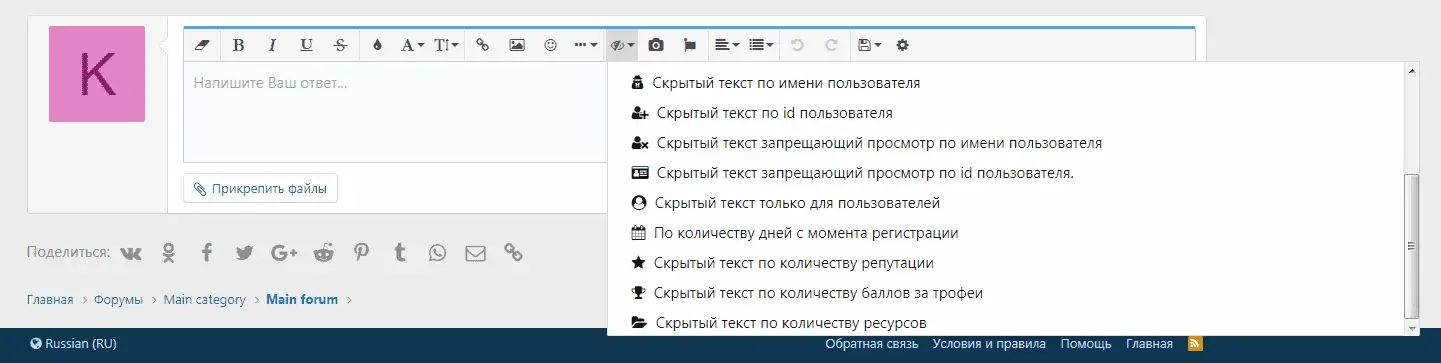The image size is (1441, 363).
Task: Click the Remove formatting eraser icon
Action: [202, 45]
